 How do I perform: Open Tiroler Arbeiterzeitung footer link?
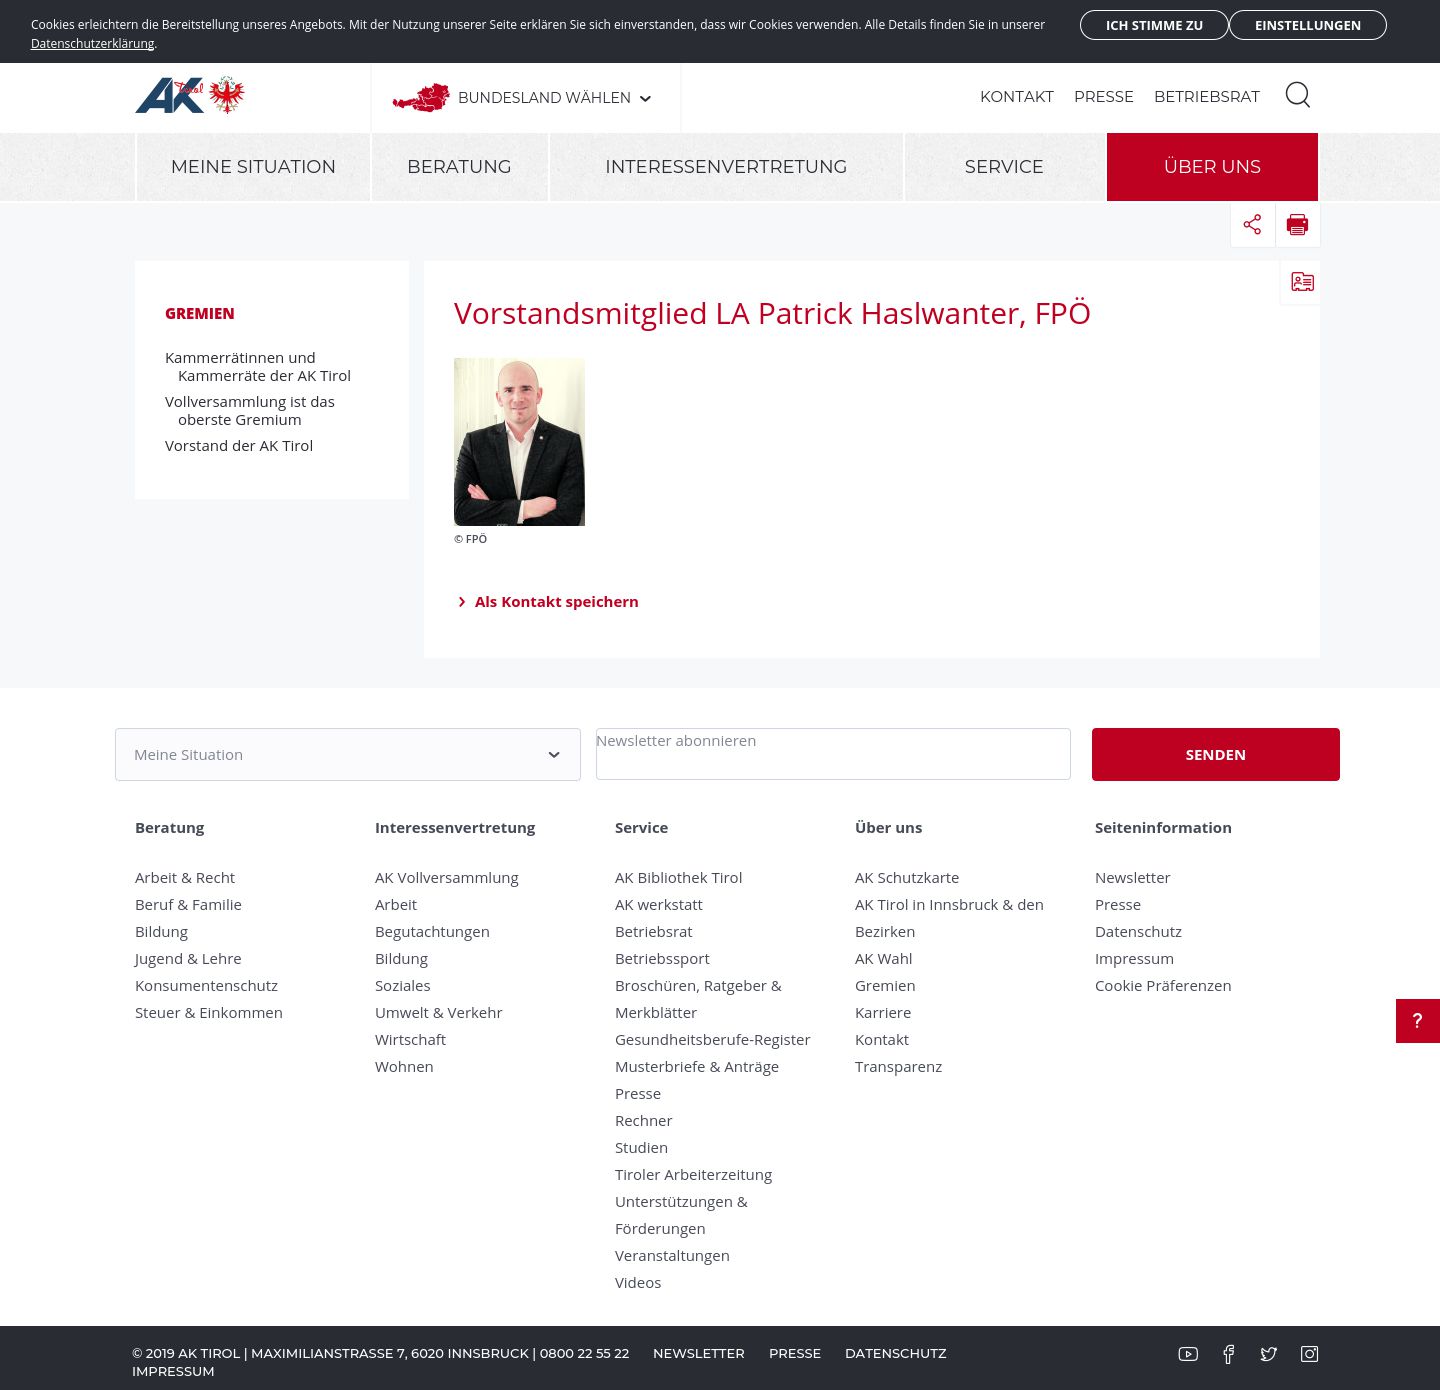click(693, 1174)
